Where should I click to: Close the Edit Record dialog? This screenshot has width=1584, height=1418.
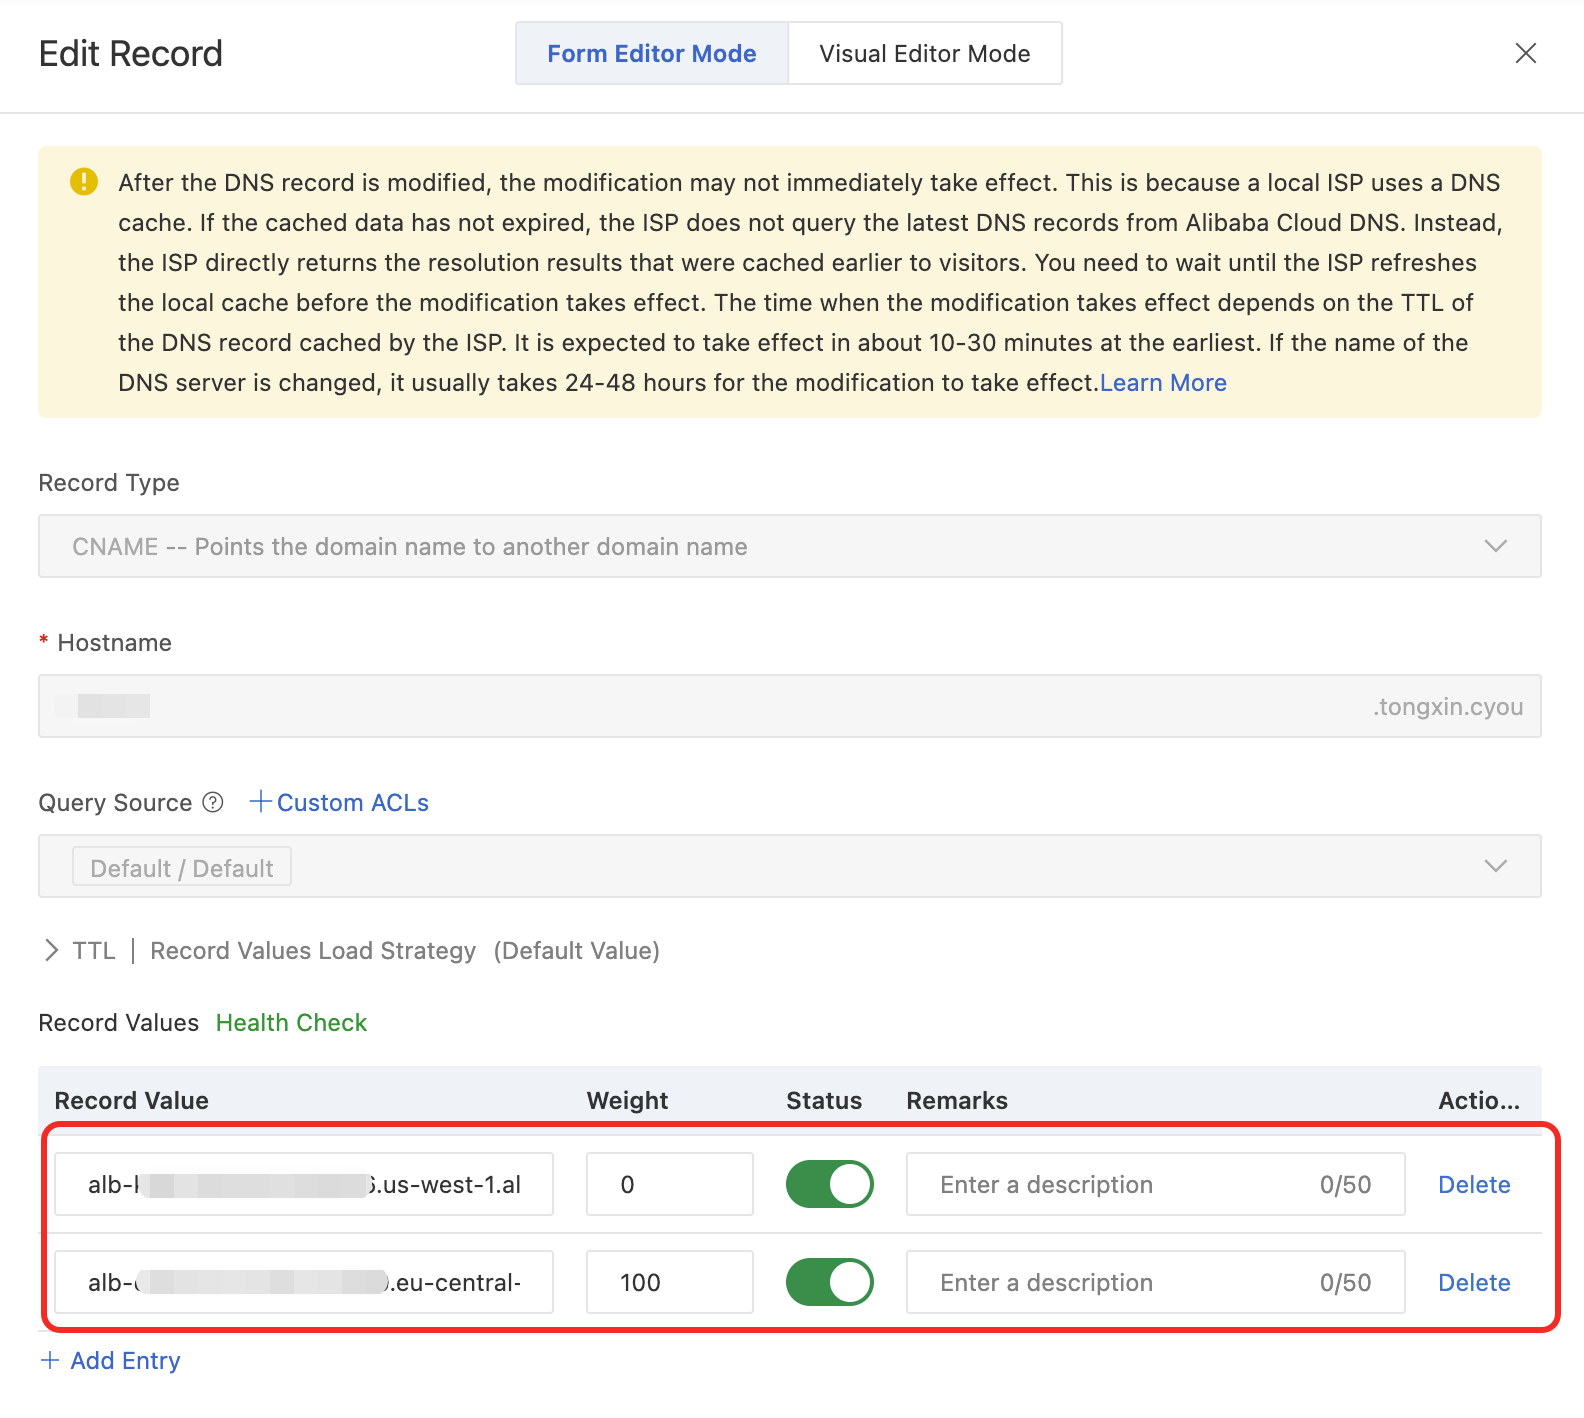1525,53
